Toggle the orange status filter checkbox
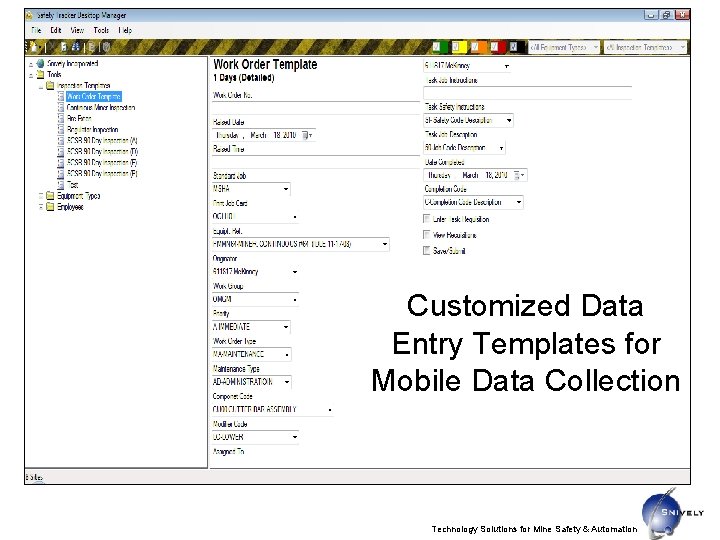This screenshot has width=720, height=540. click(475, 47)
